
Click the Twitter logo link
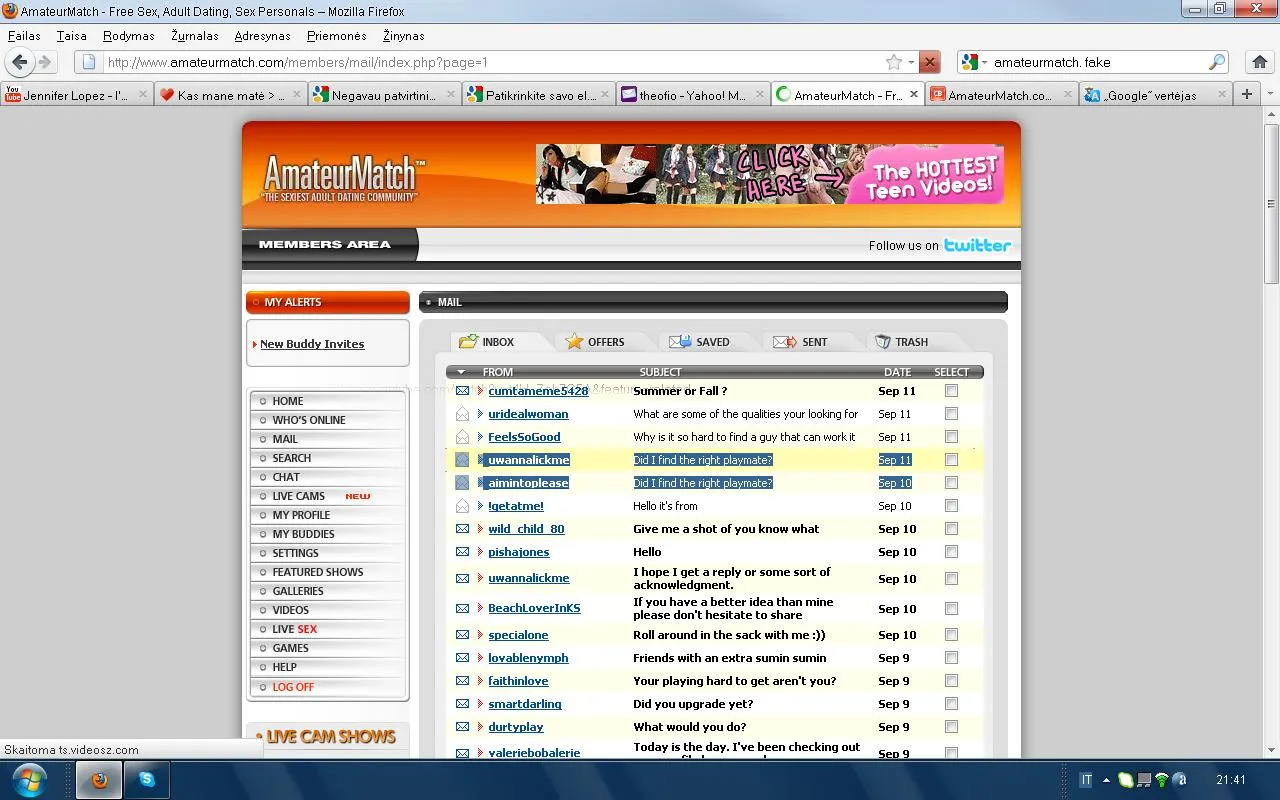[977, 245]
